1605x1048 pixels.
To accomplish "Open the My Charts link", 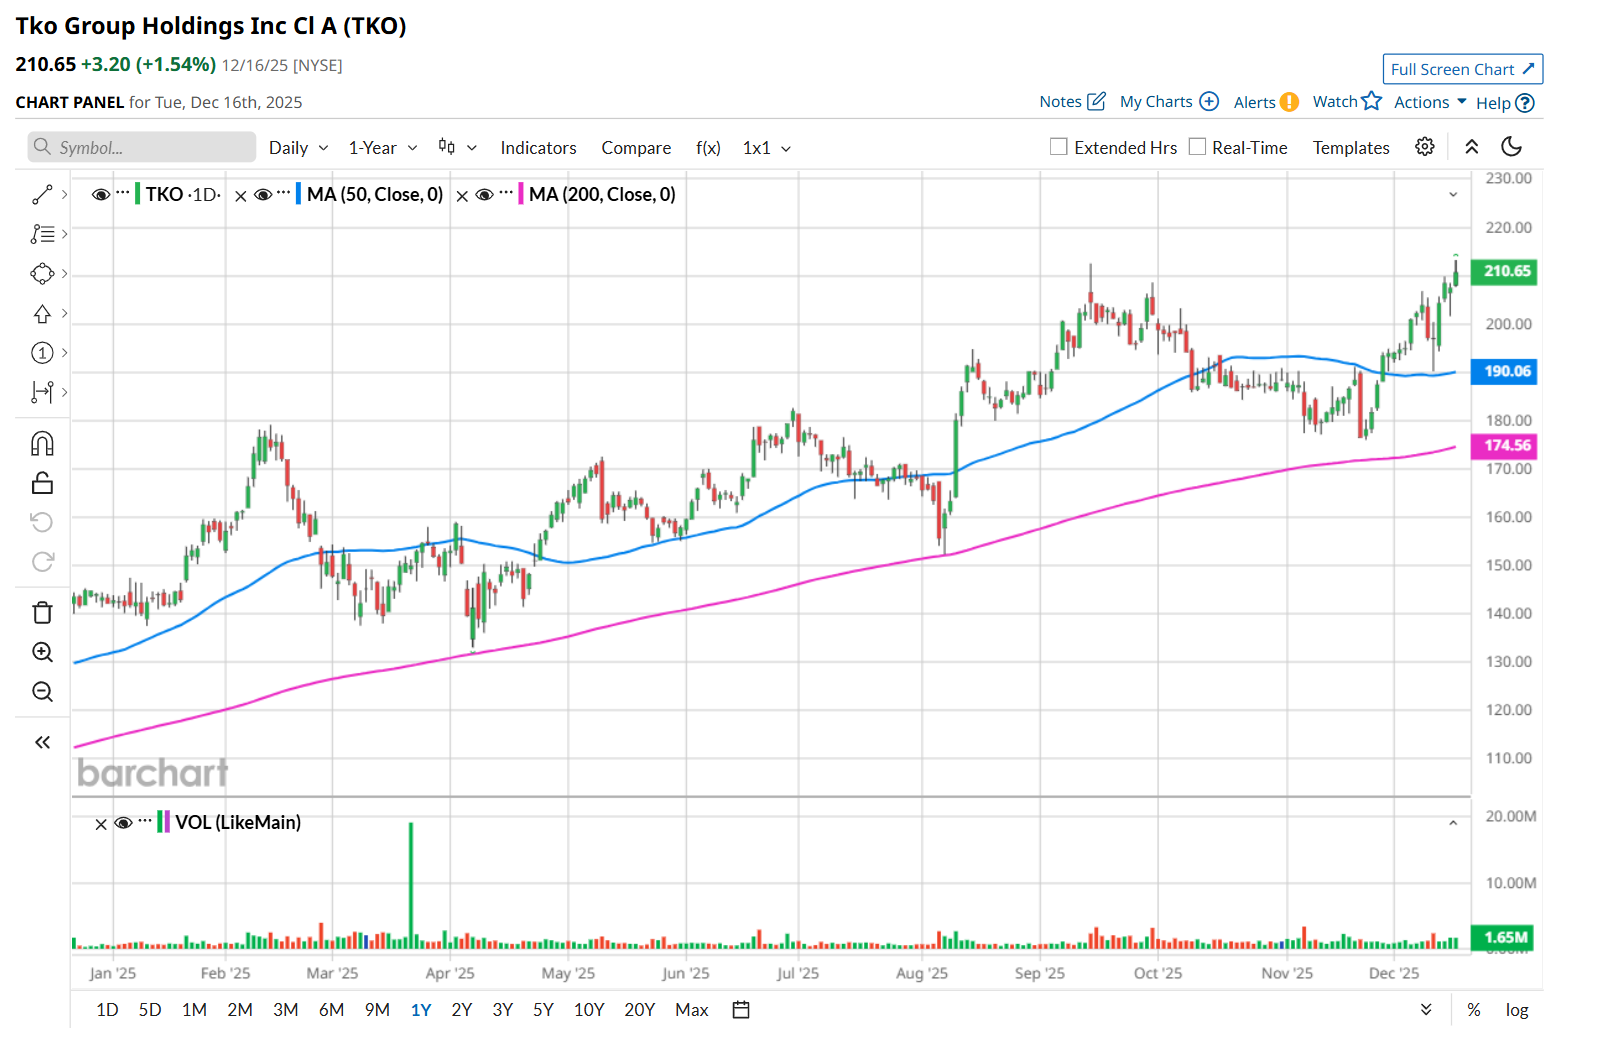I will pyautogui.click(x=1168, y=102).
